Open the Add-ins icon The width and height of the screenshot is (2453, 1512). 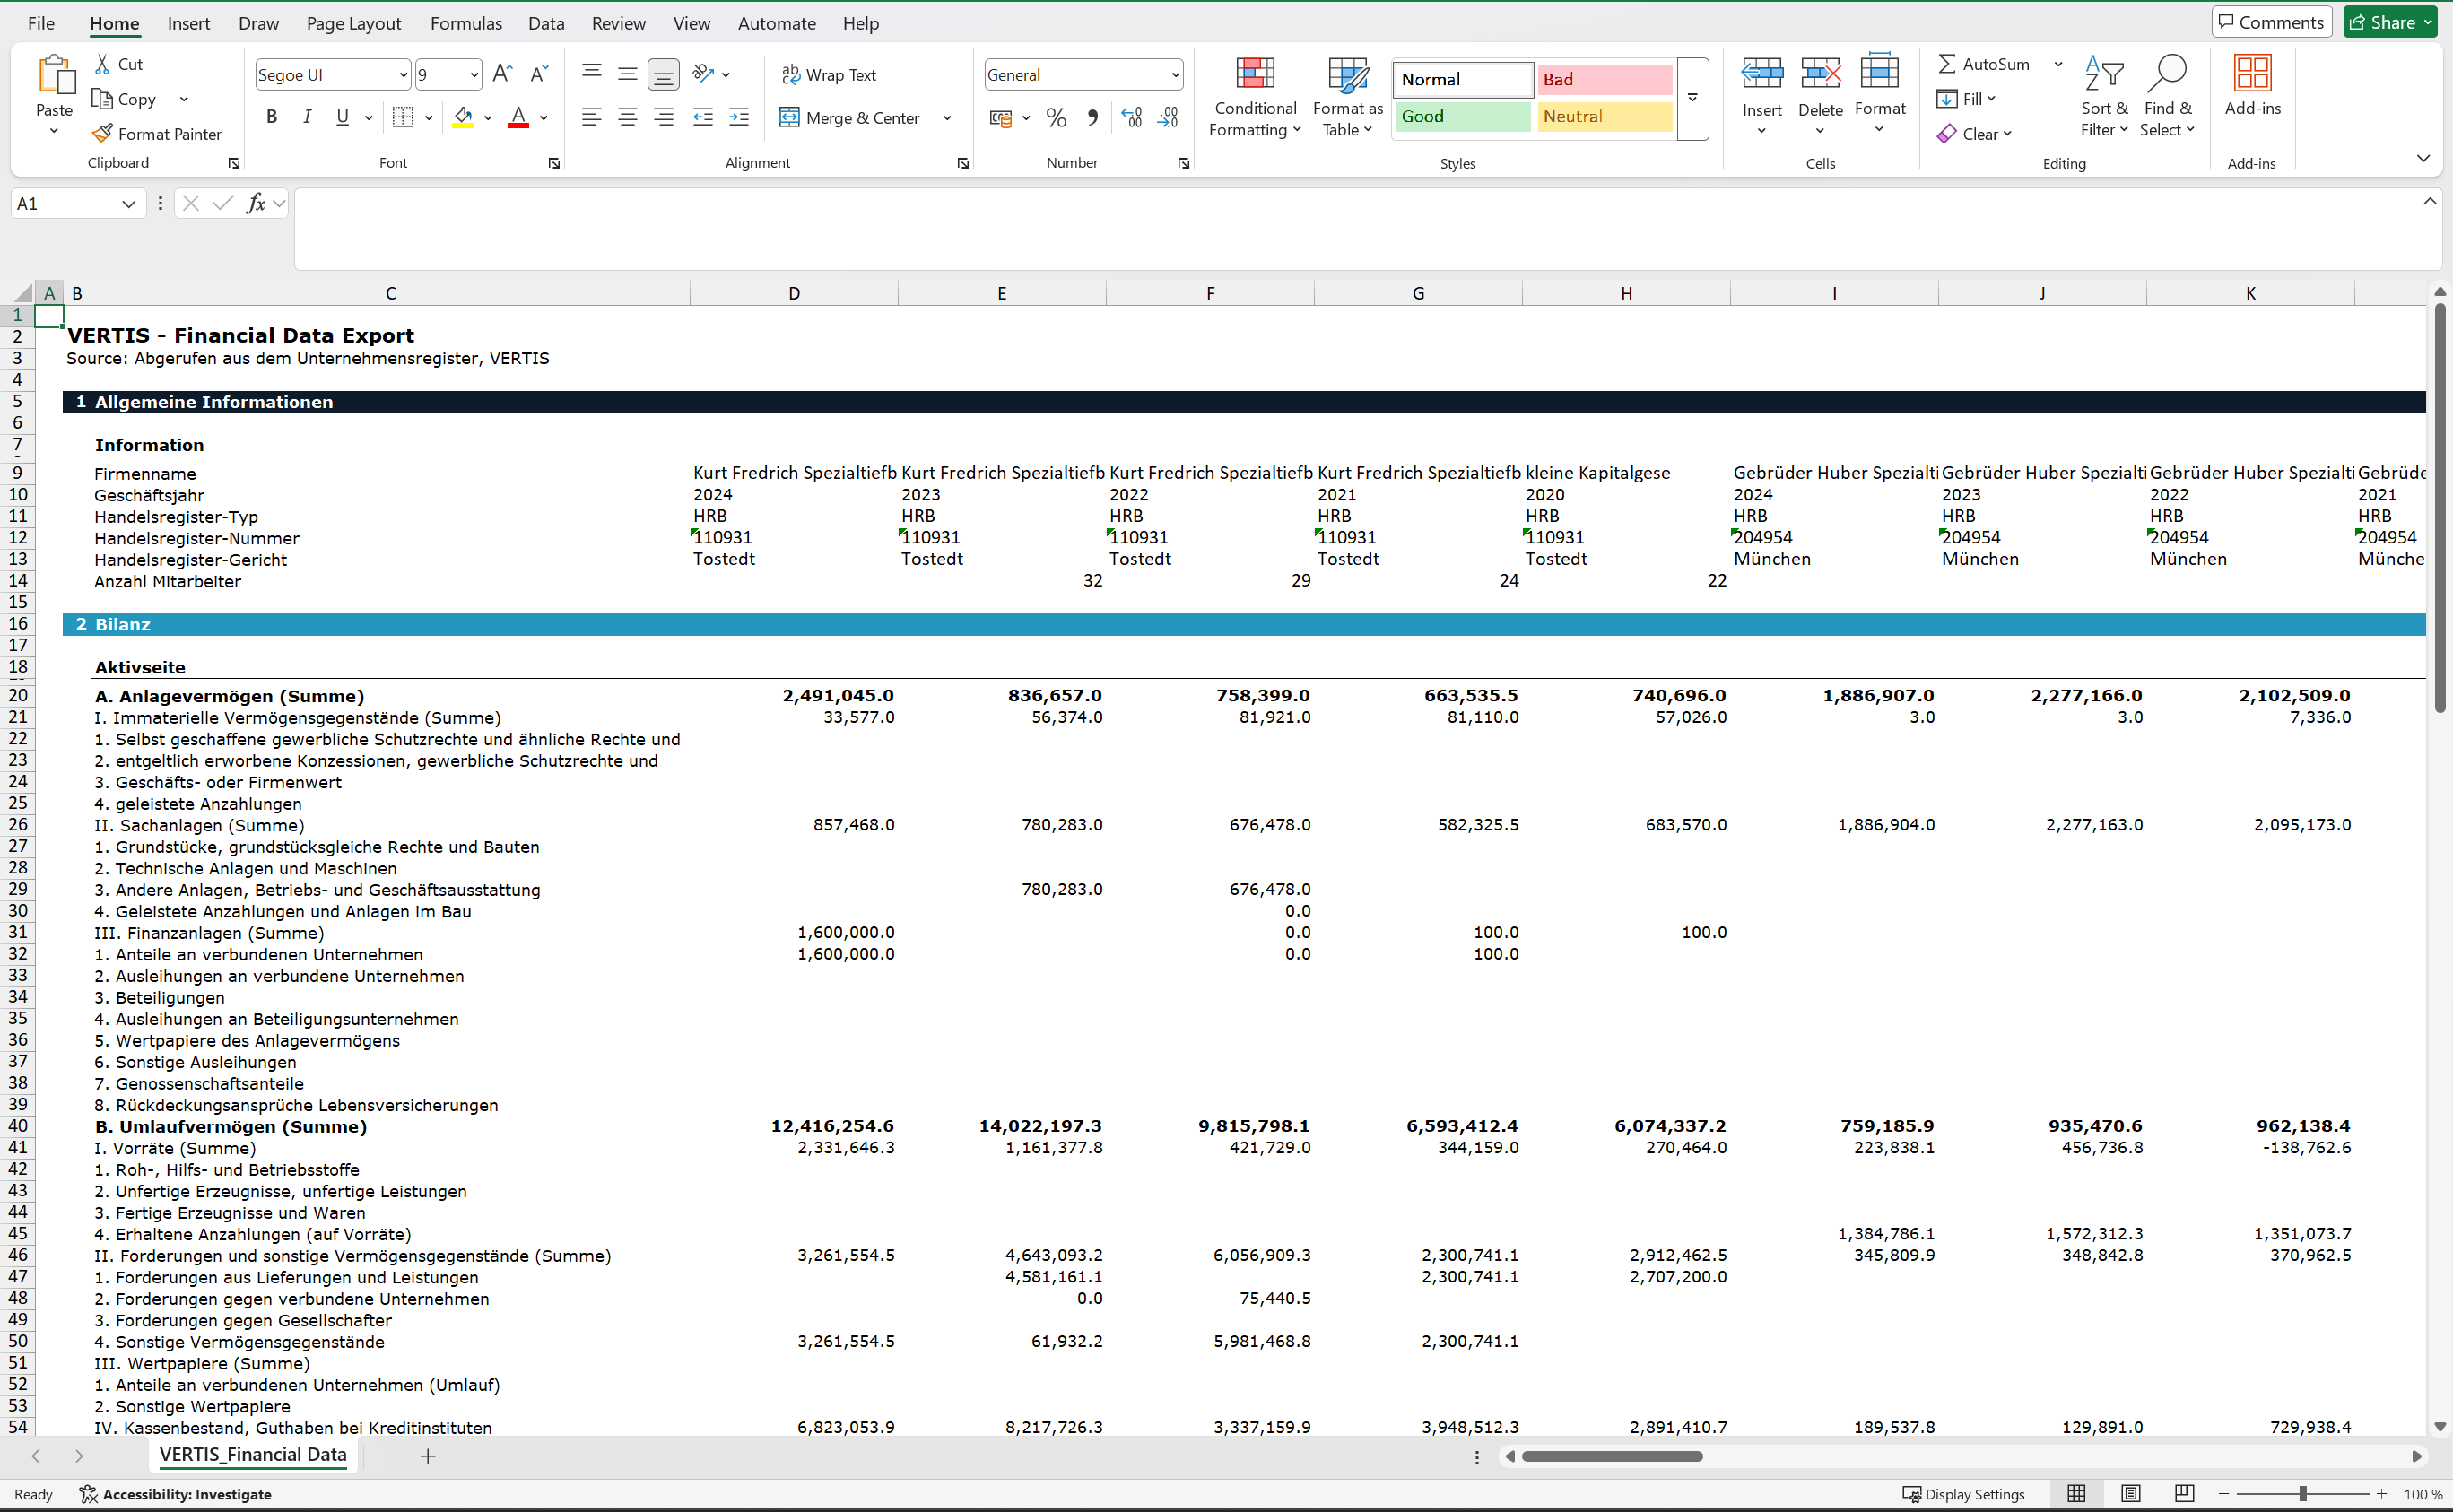click(x=2252, y=74)
